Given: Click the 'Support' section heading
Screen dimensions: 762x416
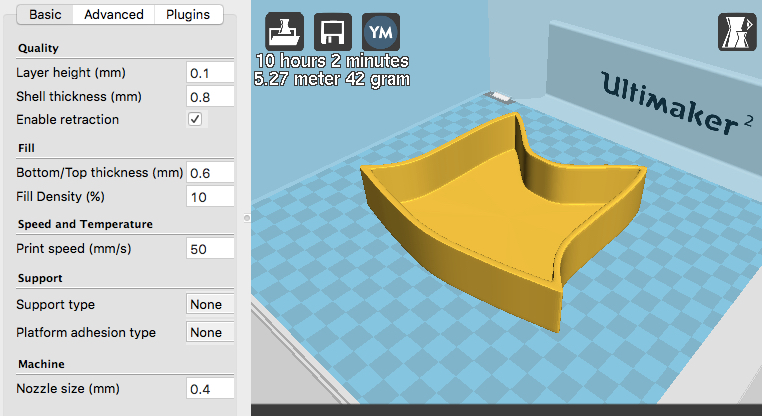Looking at the screenshot, I should (x=40, y=278).
